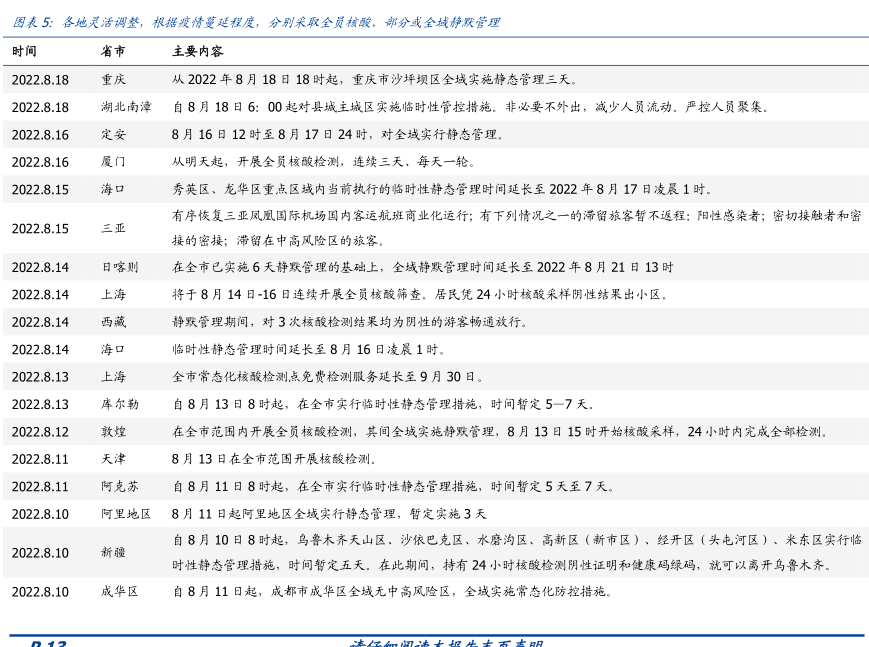
Task: Click the 主要内容 column header
Action: tap(197, 51)
